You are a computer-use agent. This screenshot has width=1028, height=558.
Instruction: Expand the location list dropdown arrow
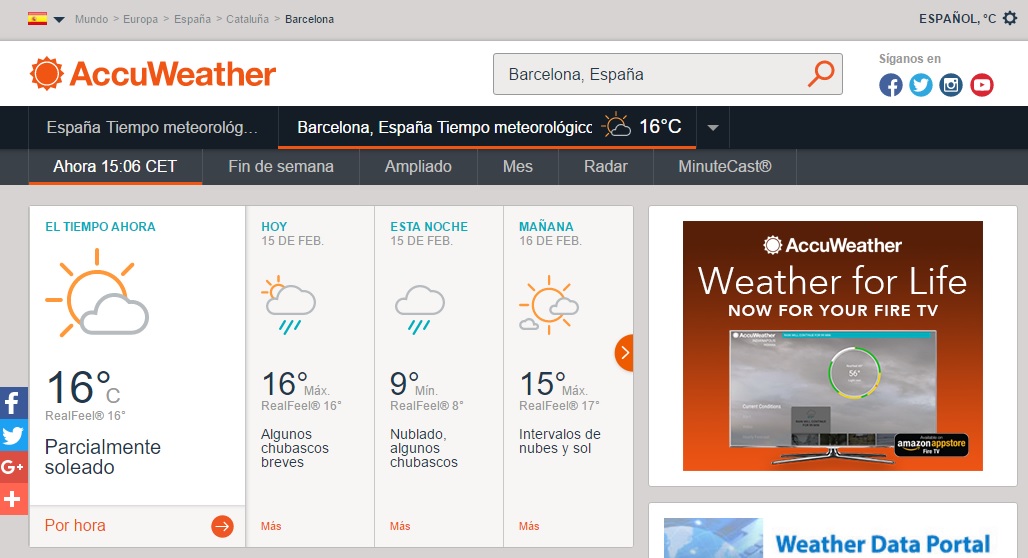713,128
